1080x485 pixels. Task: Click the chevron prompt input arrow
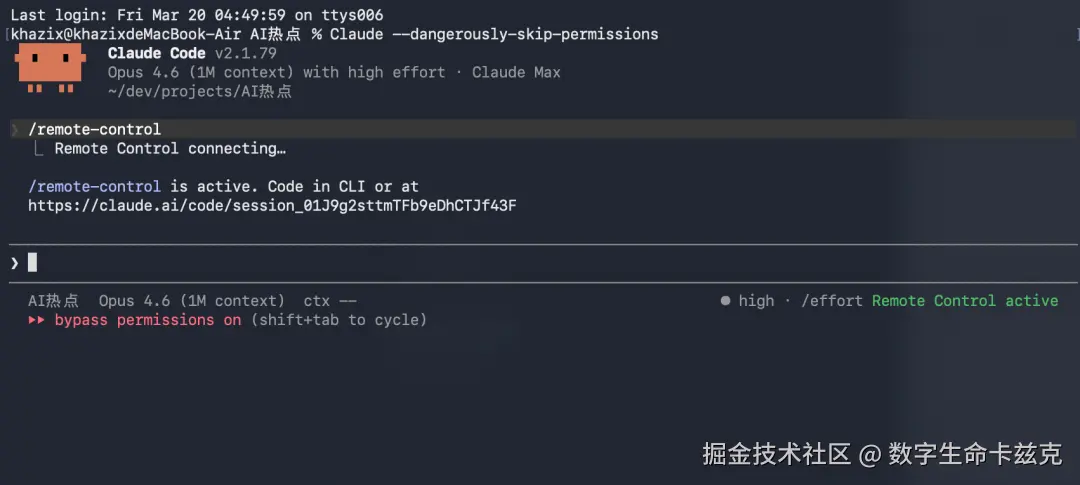click(14, 263)
